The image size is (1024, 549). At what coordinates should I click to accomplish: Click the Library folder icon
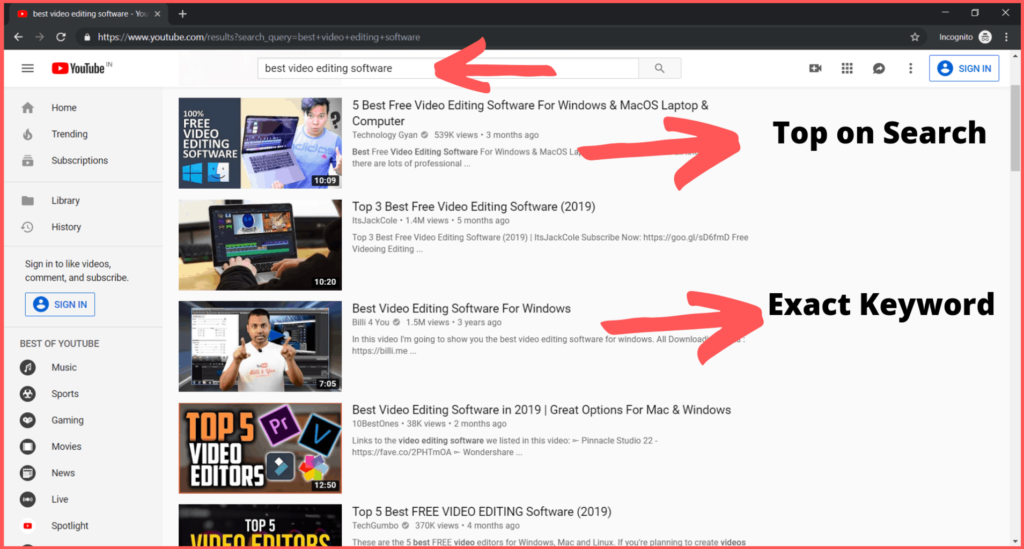[x=27, y=200]
